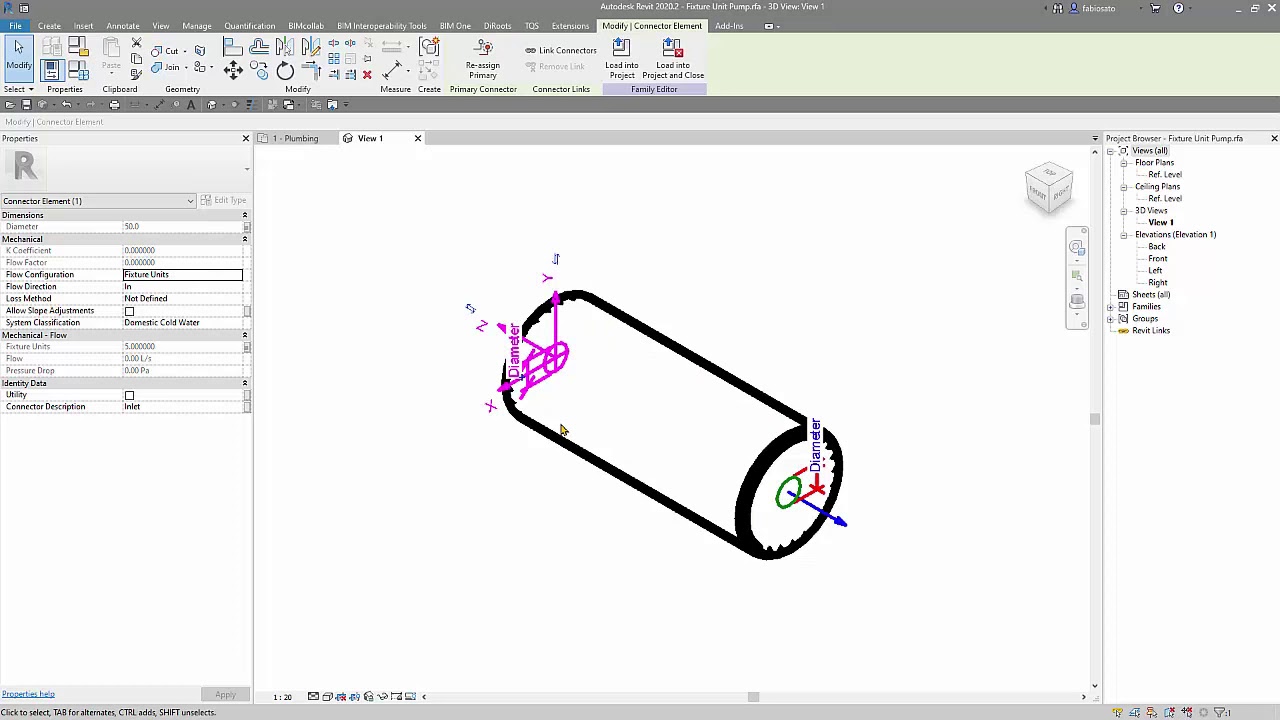Collapse the Views (all) tree node
The height and width of the screenshot is (720, 1280).
click(1111, 151)
